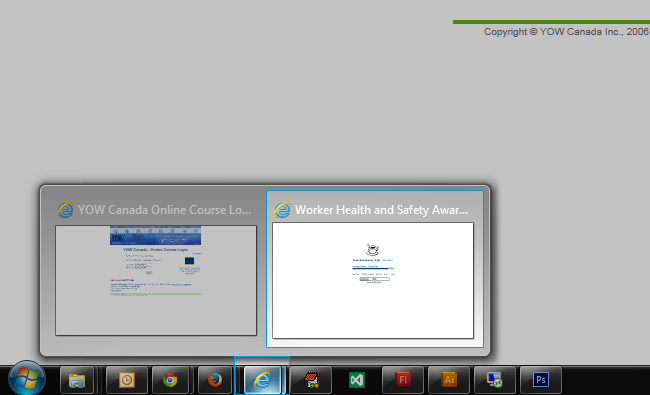Image resolution: width=650 pixels, height=395 pixels.
Task: Click the YOW Canada Online Course Lo... title
Action: [164, 210]
